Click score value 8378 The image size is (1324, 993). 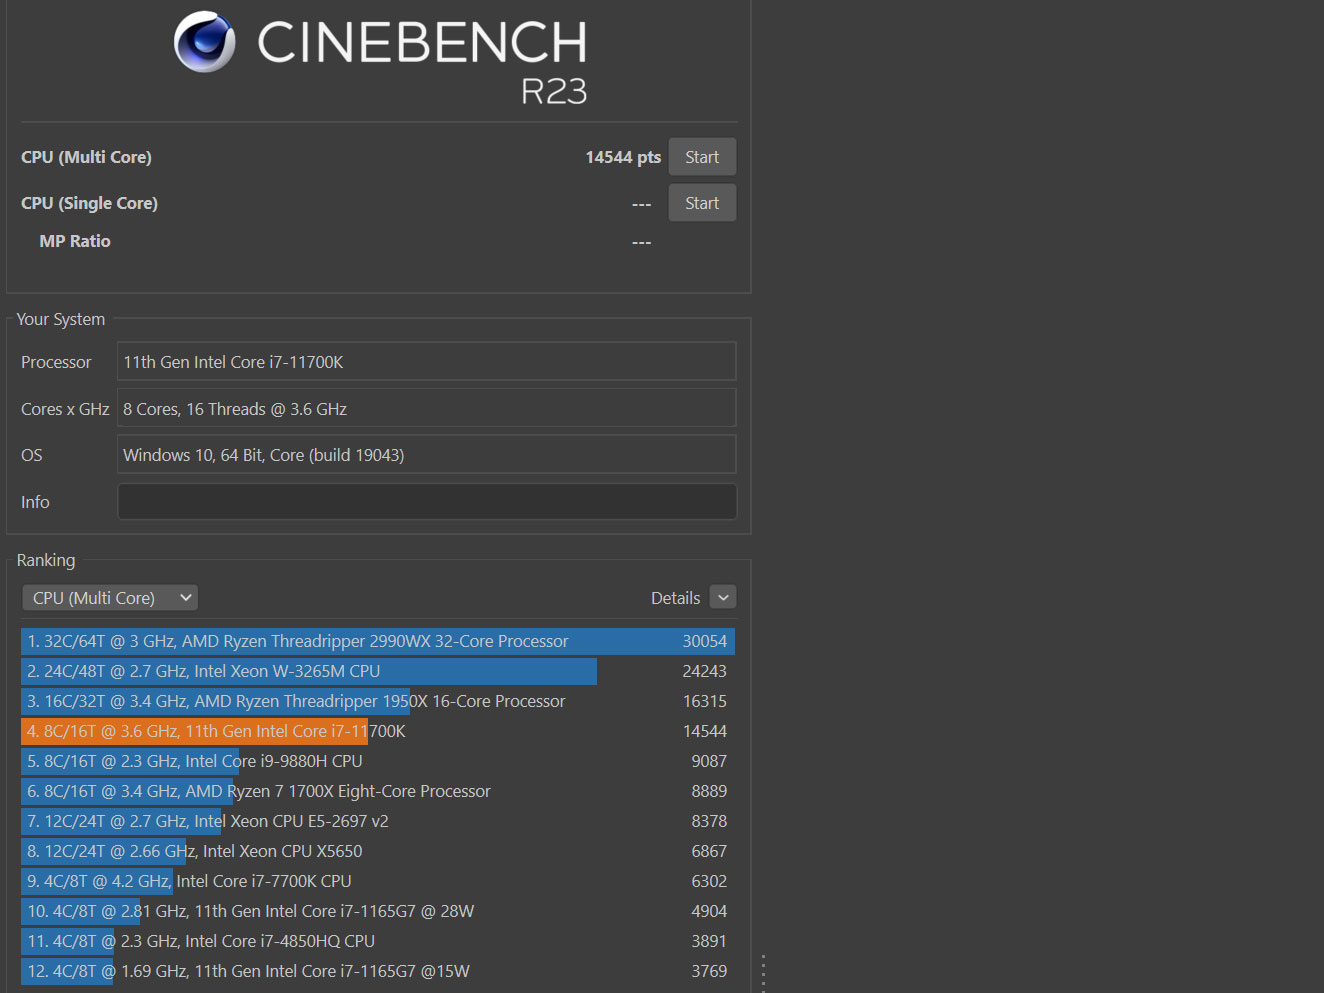coord(709,821)
